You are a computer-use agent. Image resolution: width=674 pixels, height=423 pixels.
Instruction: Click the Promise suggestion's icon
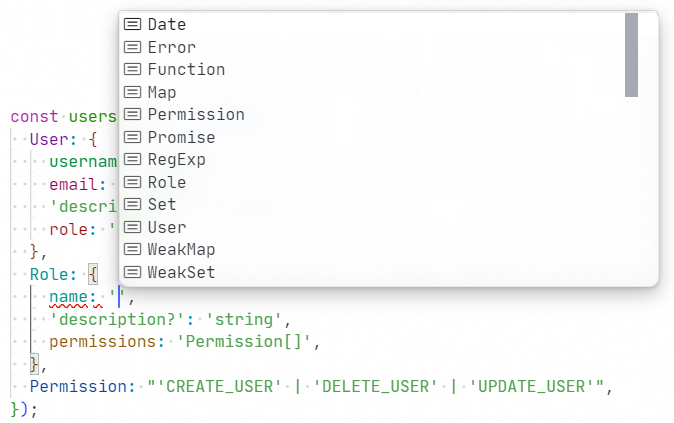[132, 137]
